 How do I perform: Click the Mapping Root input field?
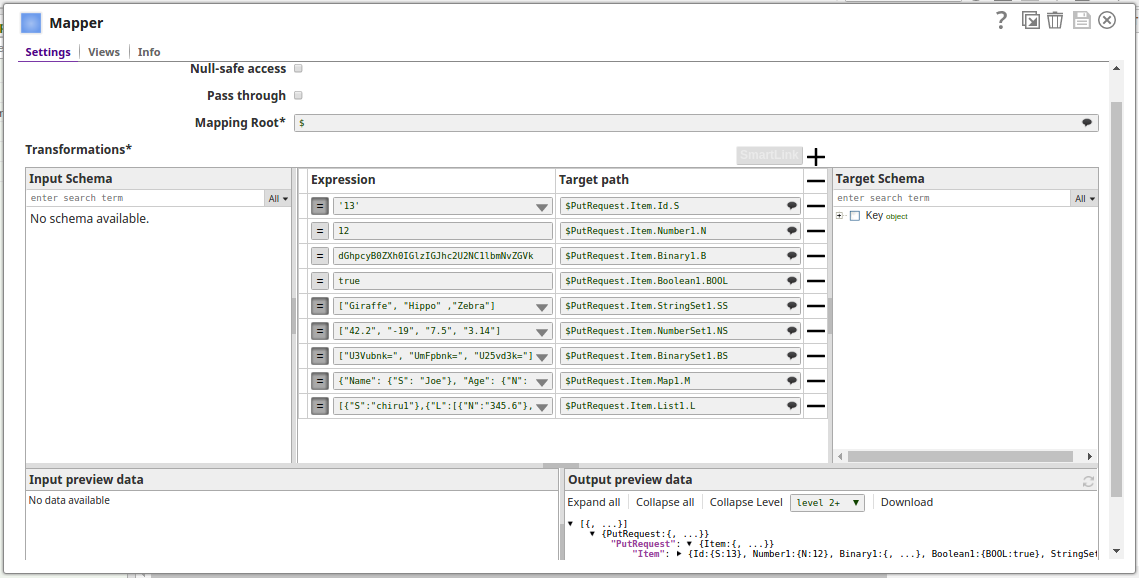[696, 123]
